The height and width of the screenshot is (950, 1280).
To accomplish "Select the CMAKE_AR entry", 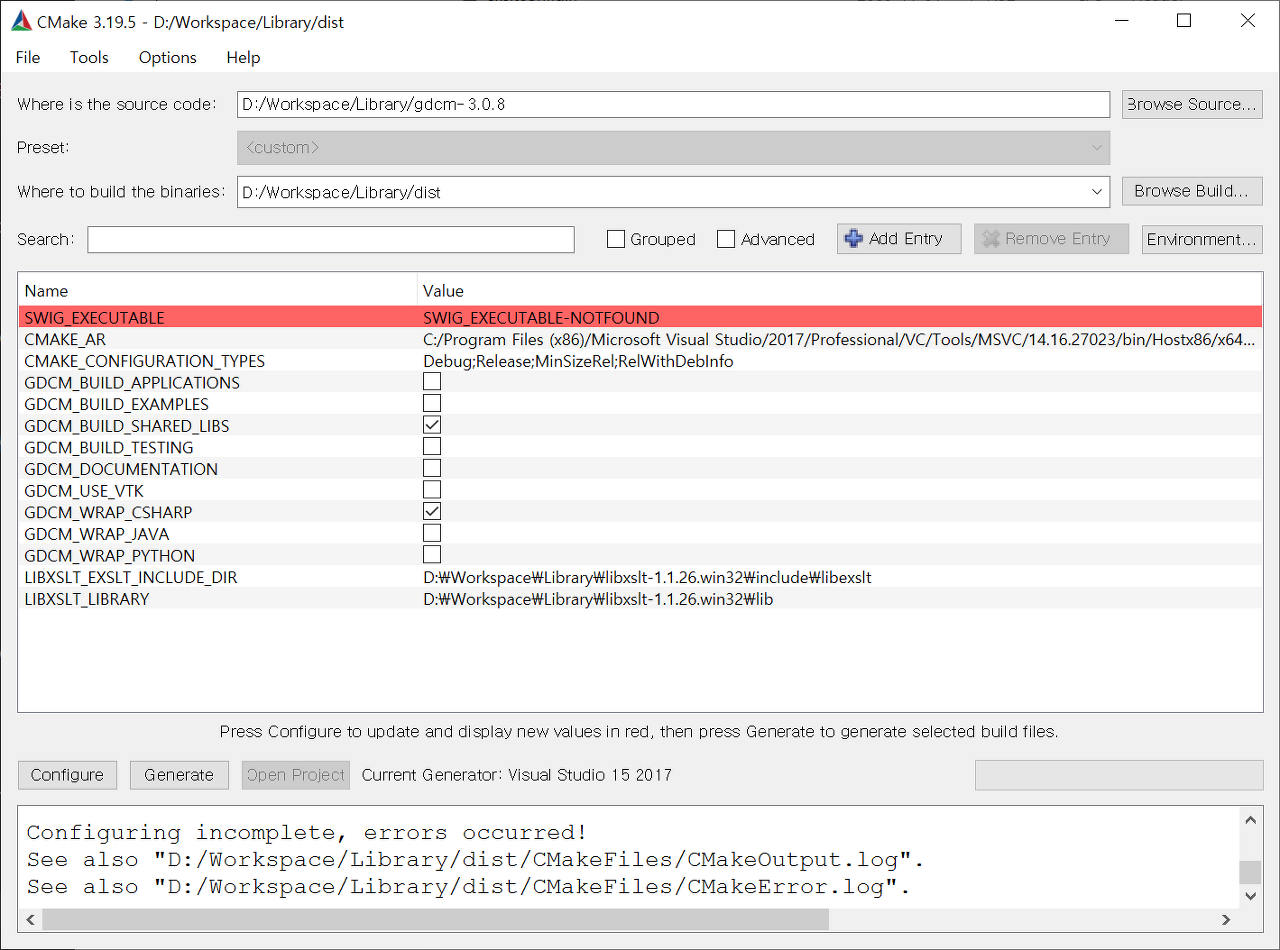I will (64, 340).
